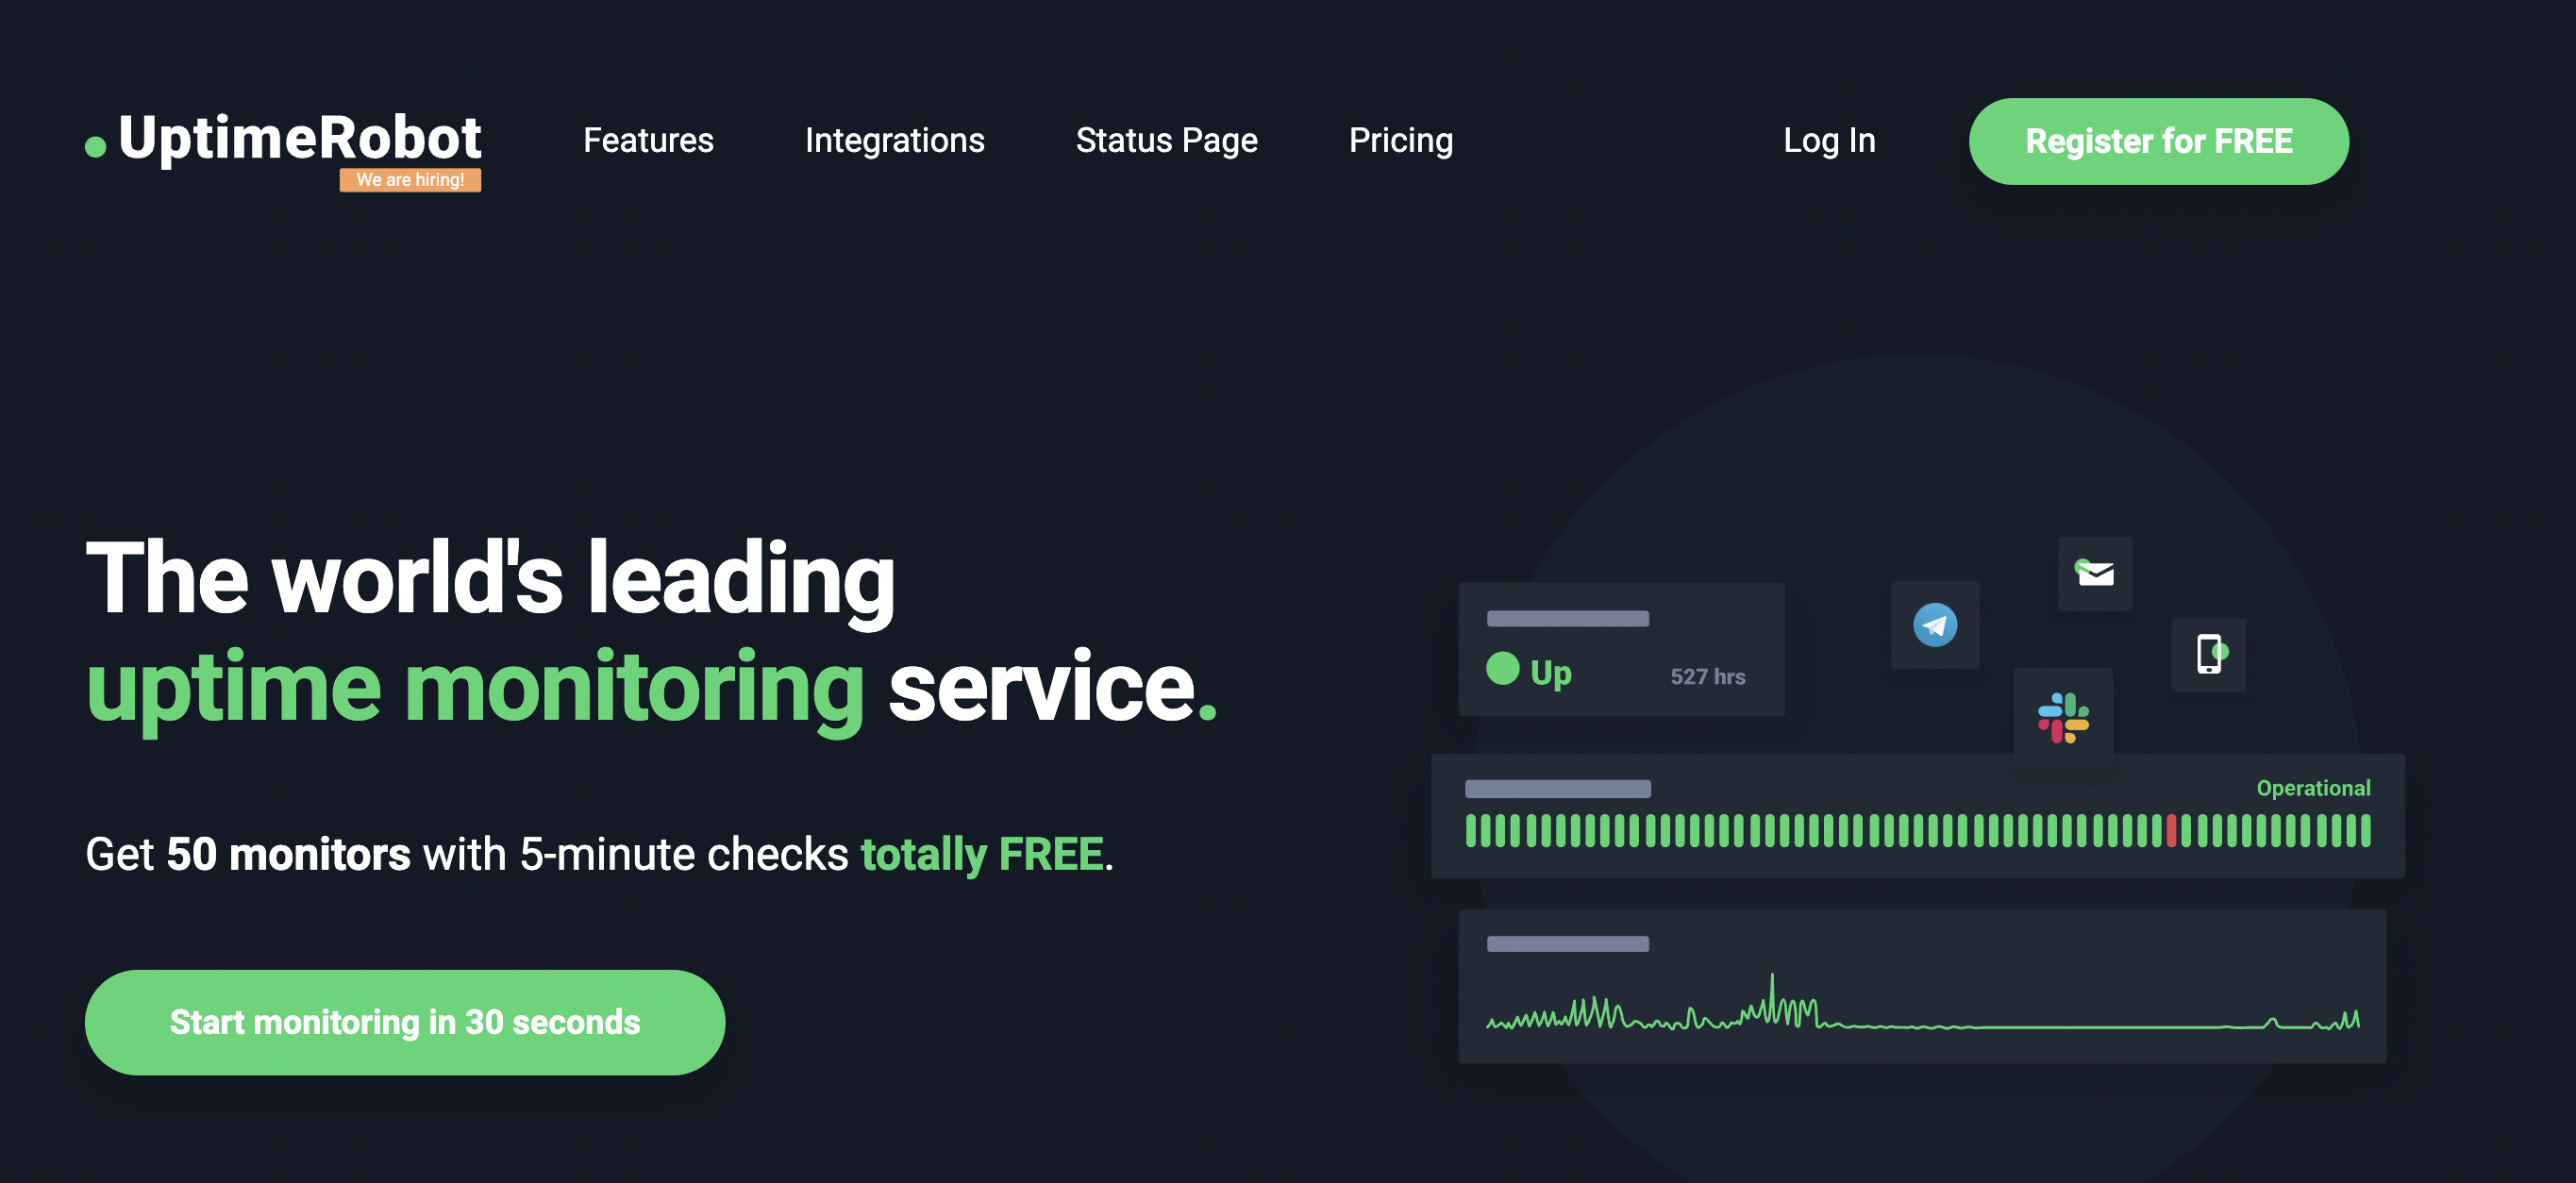Expand the Features navigation dropdown
This screenshot has height=1183, width=2576.
(x=649, y=142)
